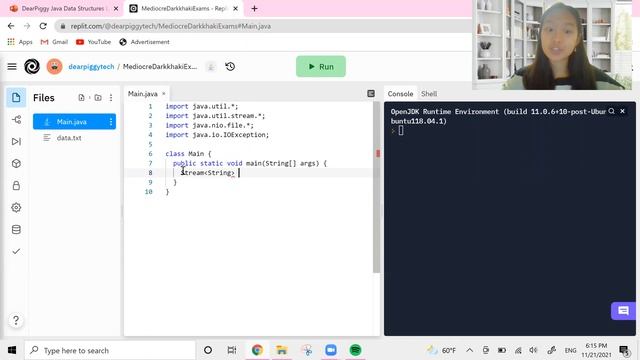Open the dearpiggytech profile avatar
The height and width of the screenshot is (360, 640).
[54, 67]
